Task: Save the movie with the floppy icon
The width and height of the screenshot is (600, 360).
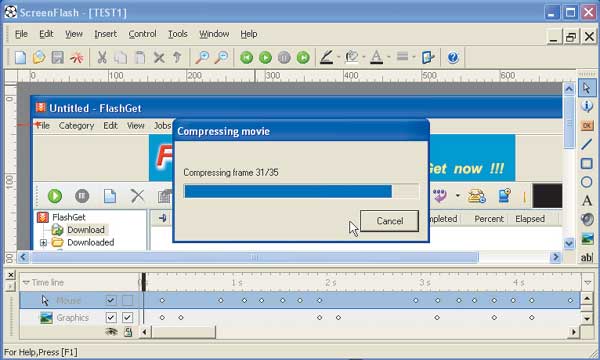Action: pos(57,58)
